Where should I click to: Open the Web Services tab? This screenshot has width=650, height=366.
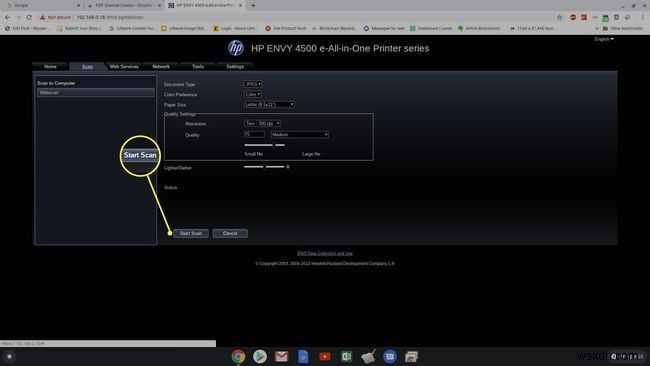(124, 66)
